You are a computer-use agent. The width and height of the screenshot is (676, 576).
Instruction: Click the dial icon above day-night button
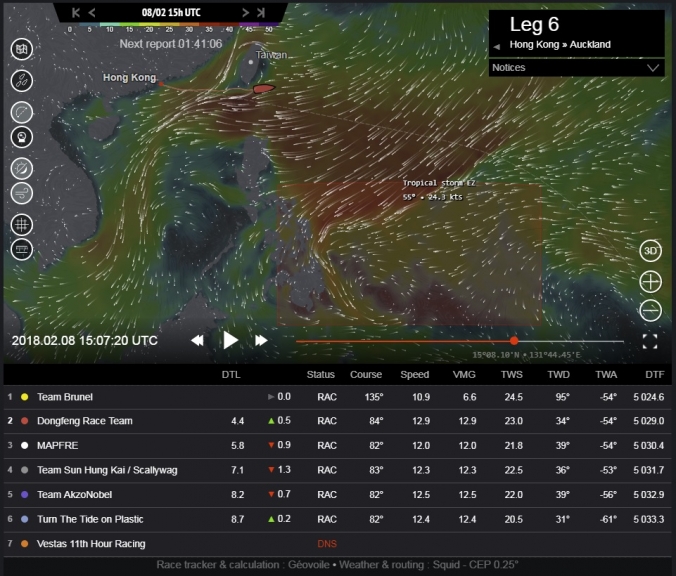click(x=22, y=138)
